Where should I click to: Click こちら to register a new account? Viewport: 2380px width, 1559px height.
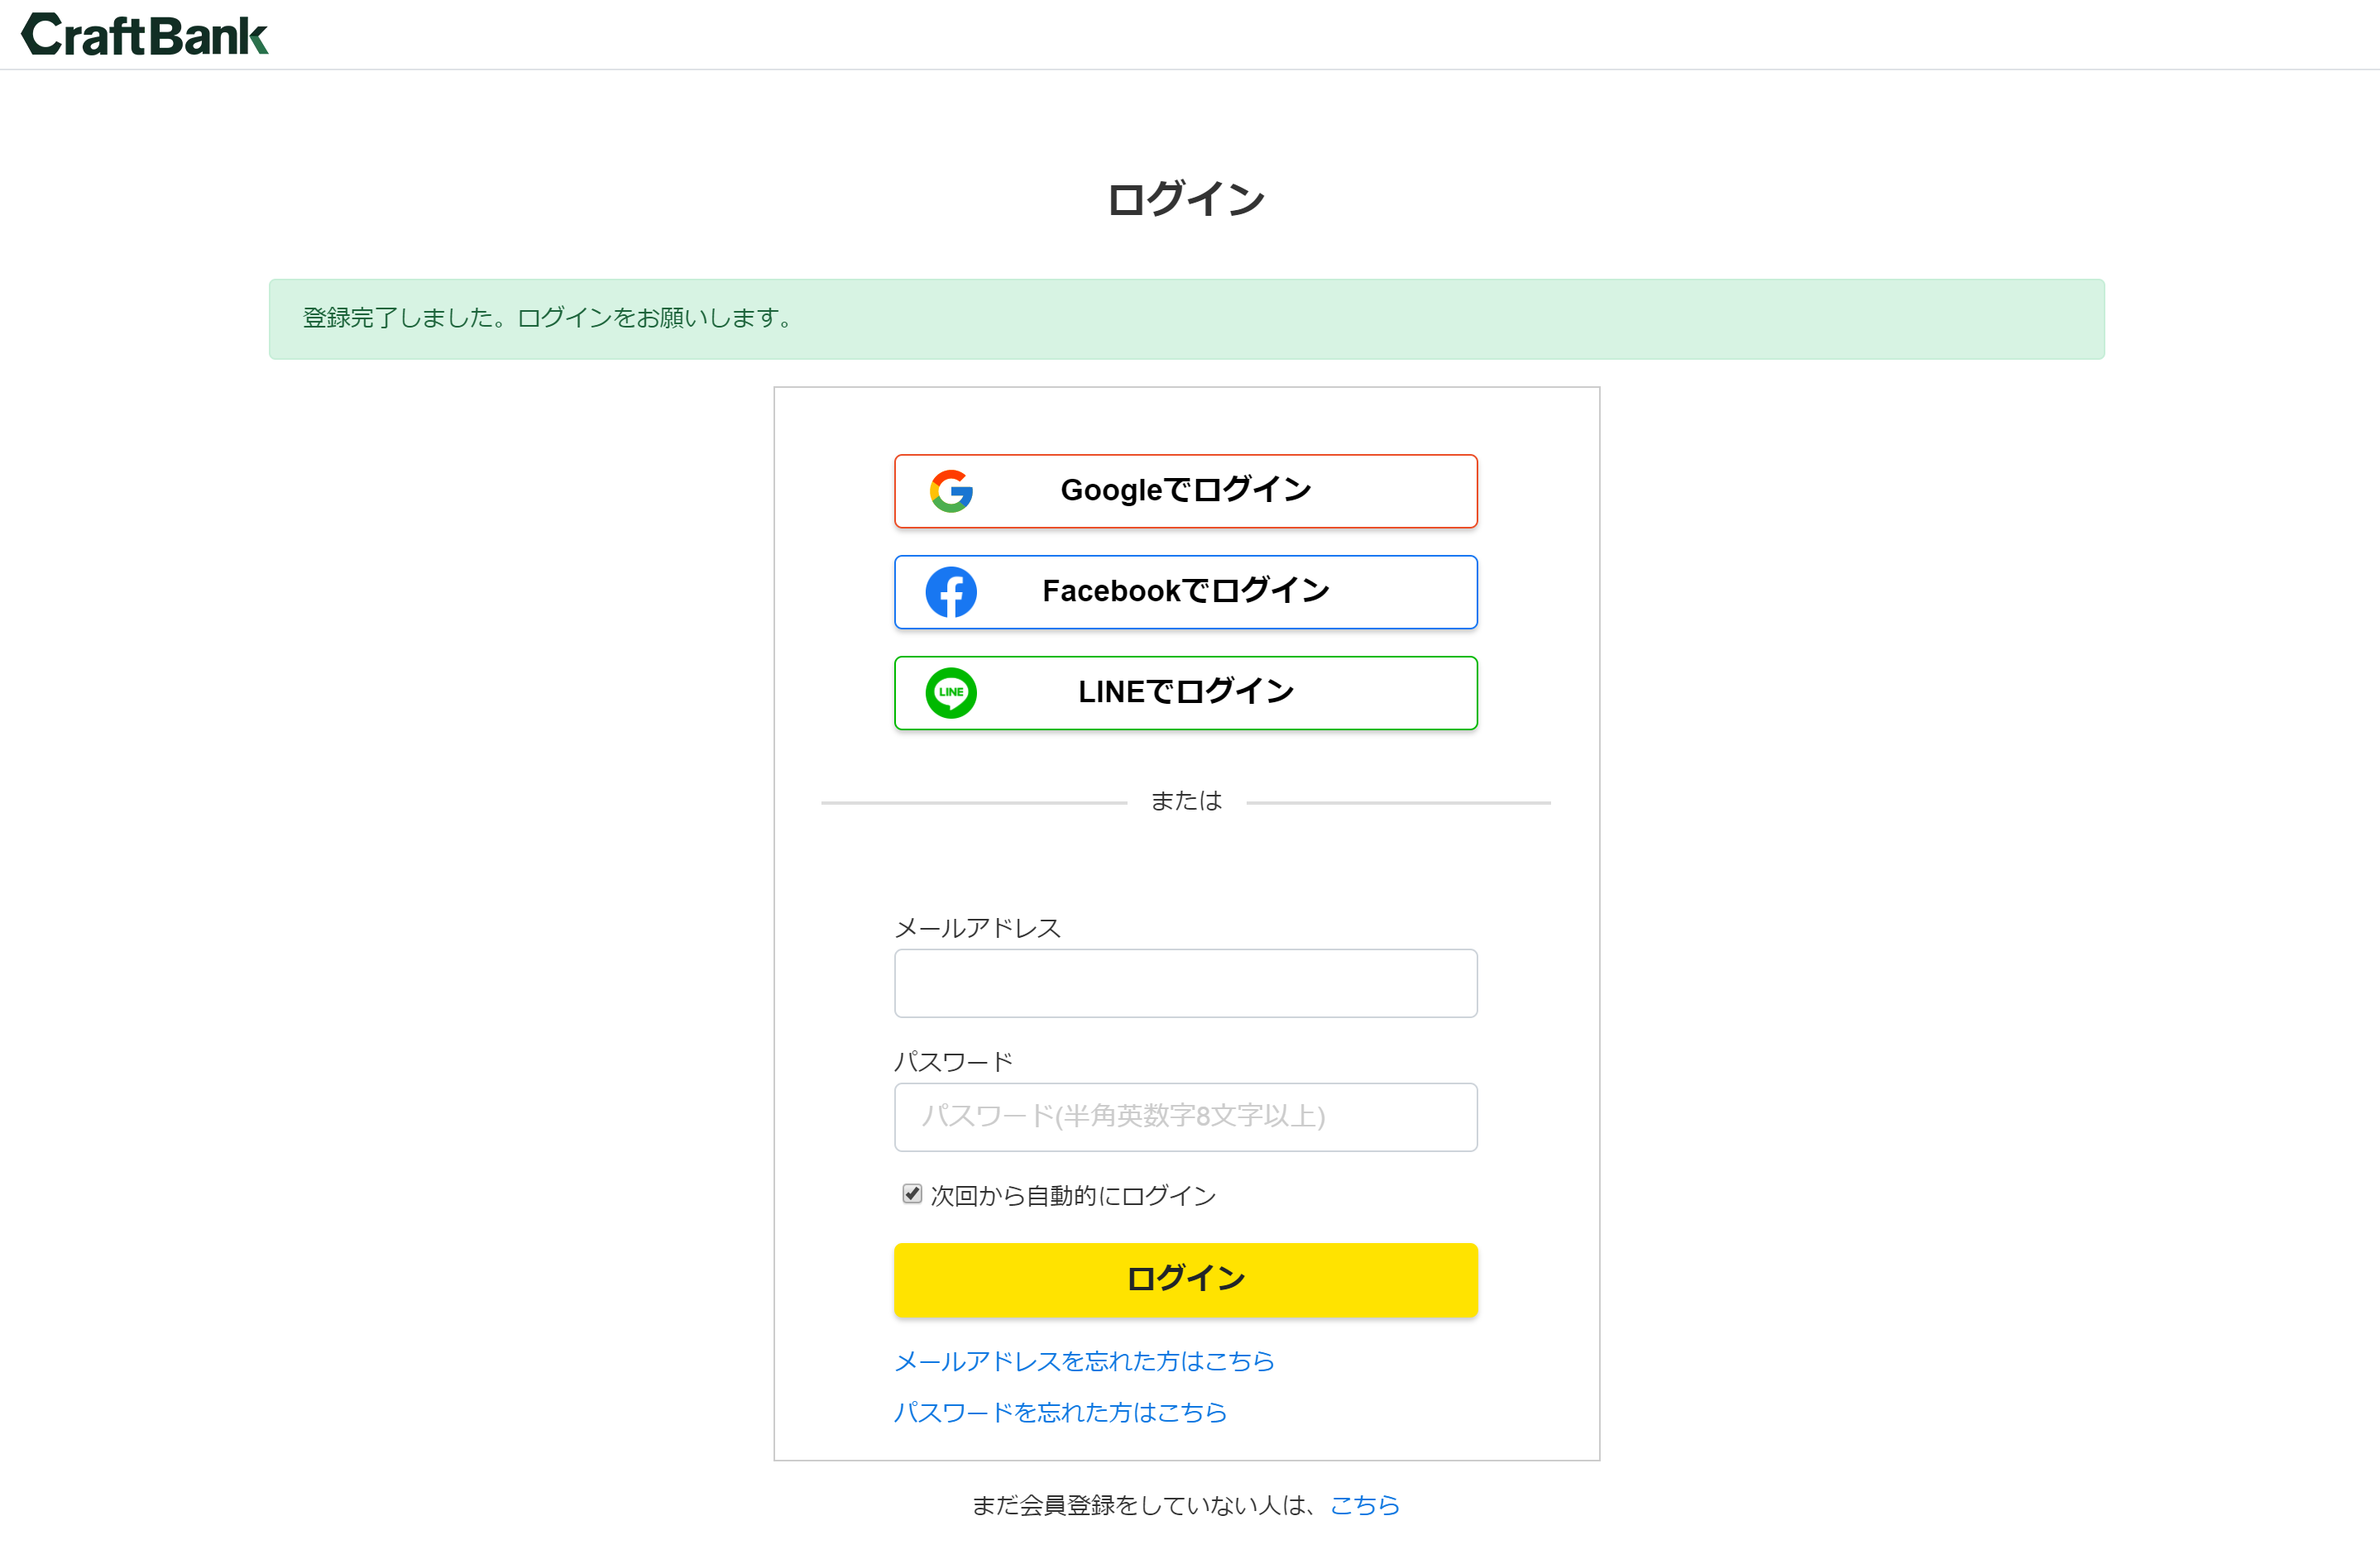(1364, 1505)
